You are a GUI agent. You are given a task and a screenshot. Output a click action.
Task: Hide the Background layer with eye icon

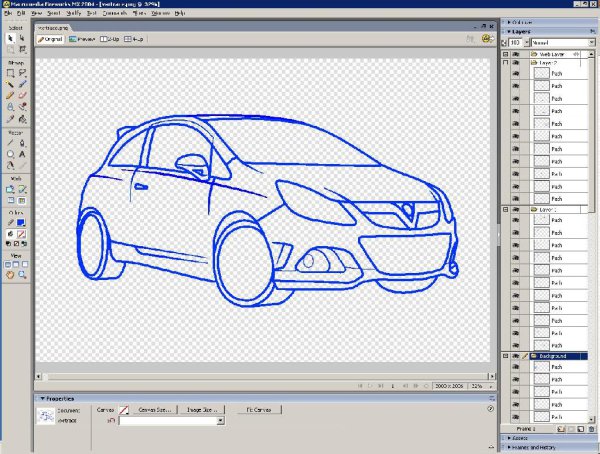tap(517, 356)
